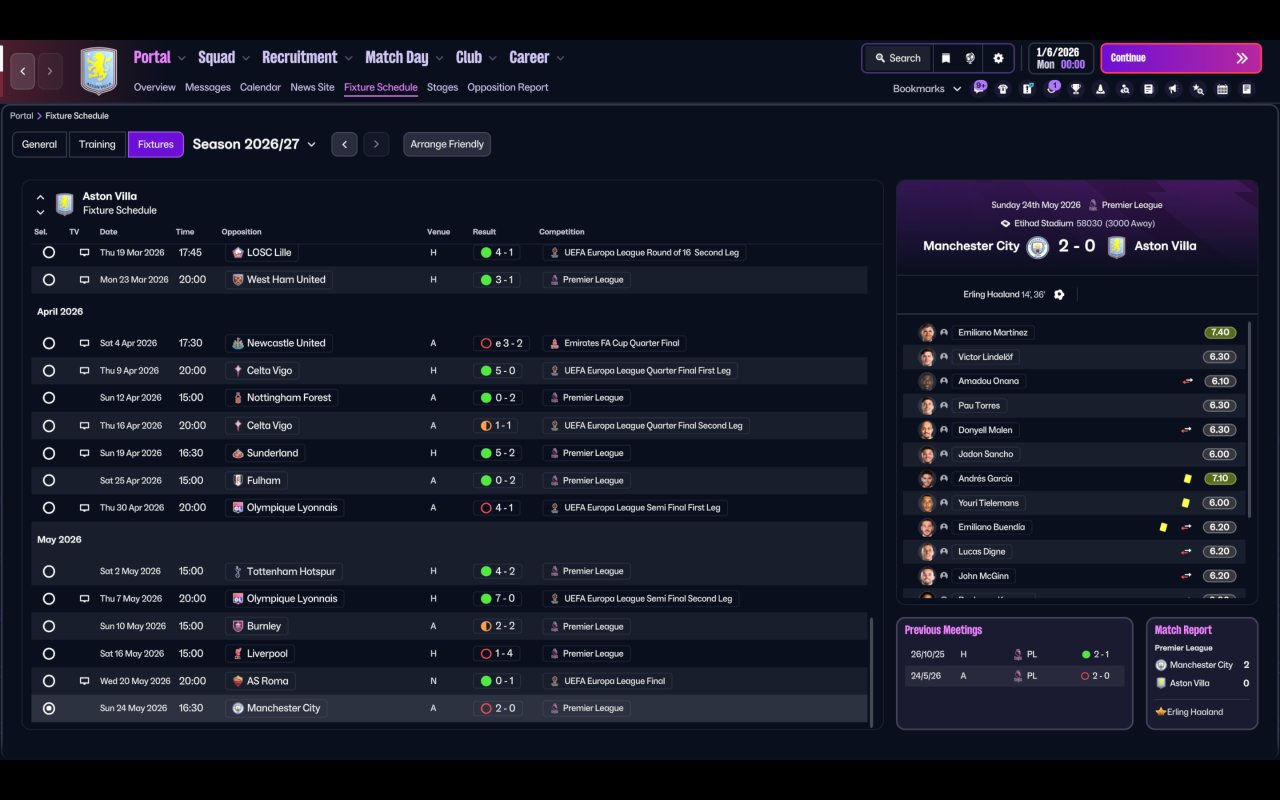The image size is (1280, 800).
Task: Open the trophy icon in bookmarks bar
Action: pos(1076,89)
